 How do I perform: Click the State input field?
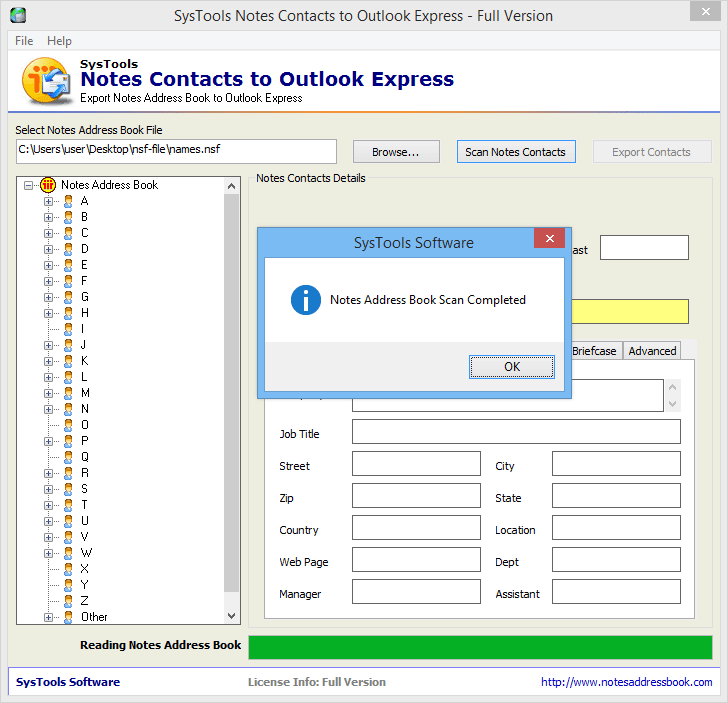[x=616, y=495]
